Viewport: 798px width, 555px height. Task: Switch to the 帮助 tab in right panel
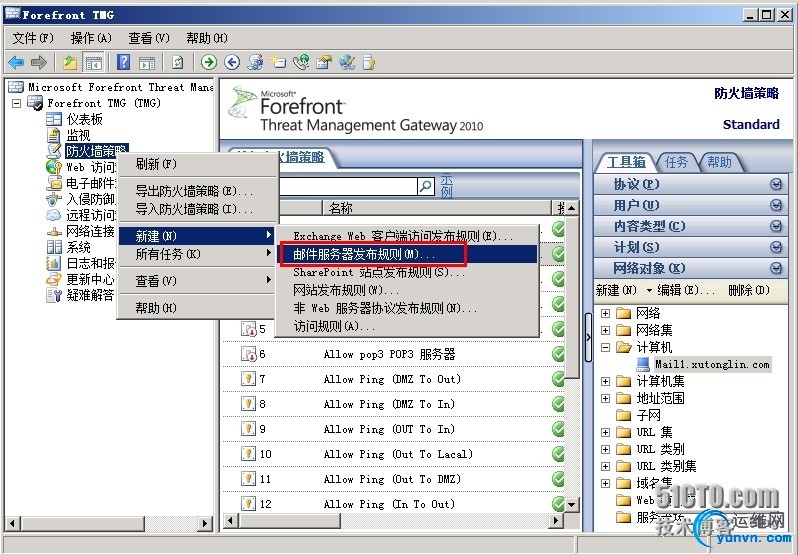719,162
